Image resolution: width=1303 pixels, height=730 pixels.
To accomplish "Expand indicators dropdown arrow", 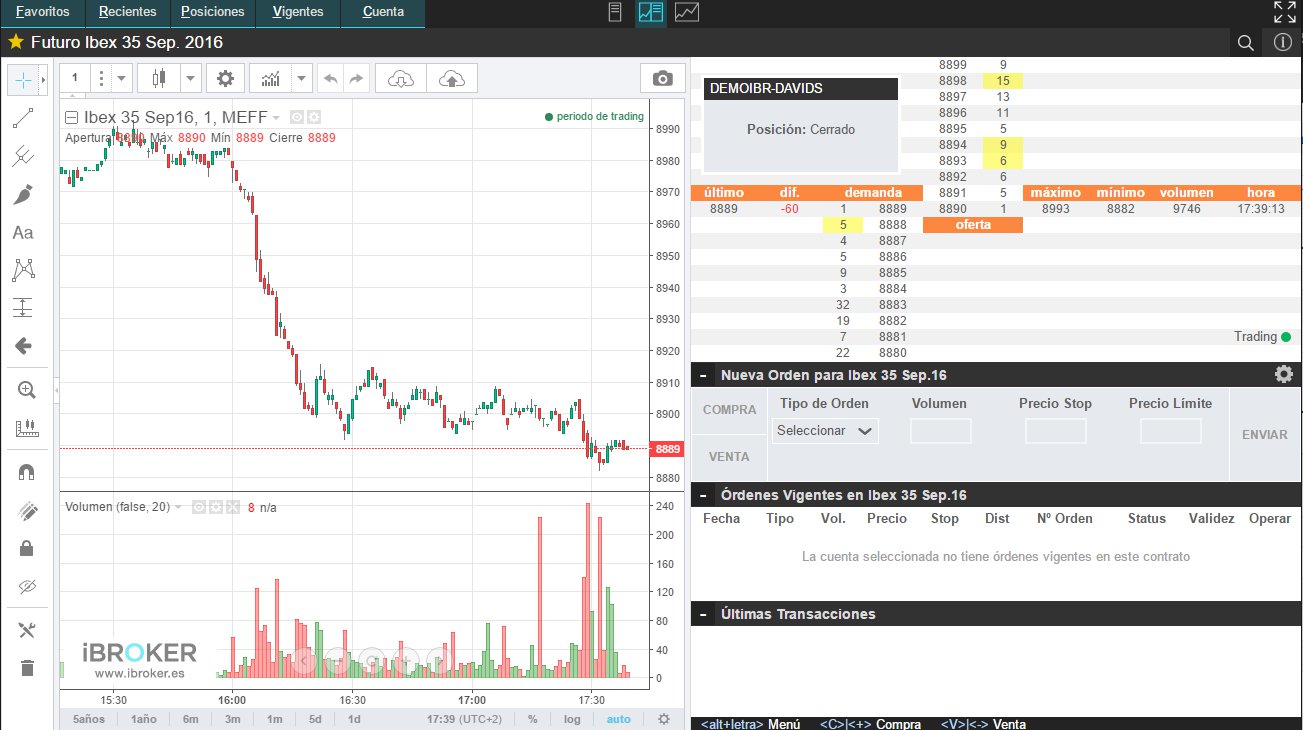I will click(301, 78).
